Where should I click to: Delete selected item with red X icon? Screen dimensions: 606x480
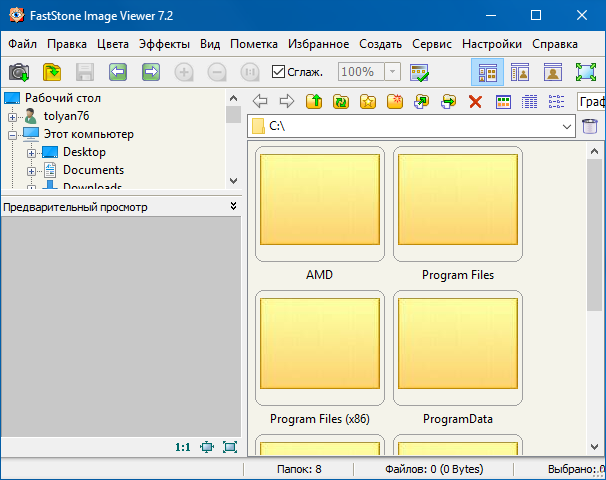coord(475,101)
